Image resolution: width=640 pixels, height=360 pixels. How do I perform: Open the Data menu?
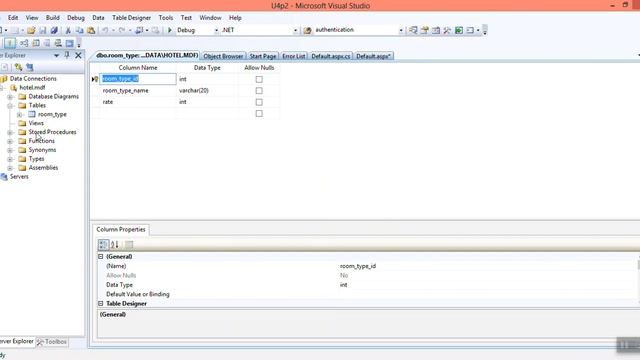98,18
